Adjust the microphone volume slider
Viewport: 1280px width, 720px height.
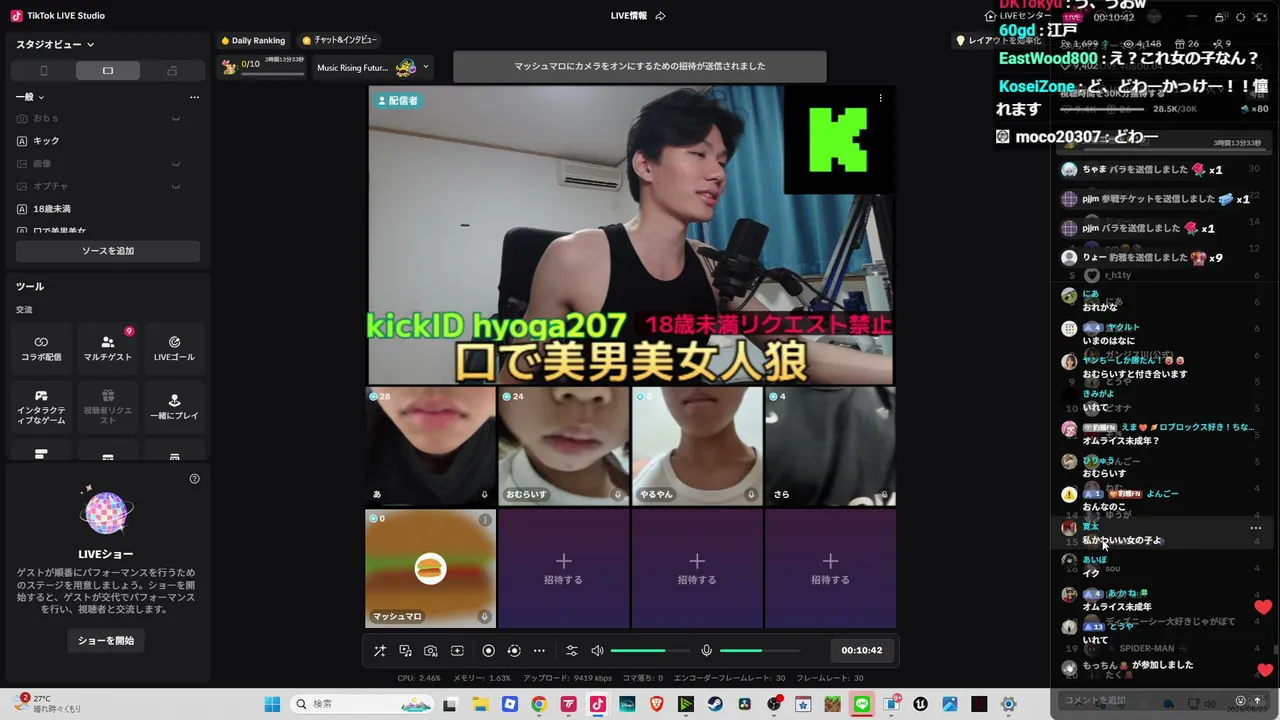click(x=759, y=650)
